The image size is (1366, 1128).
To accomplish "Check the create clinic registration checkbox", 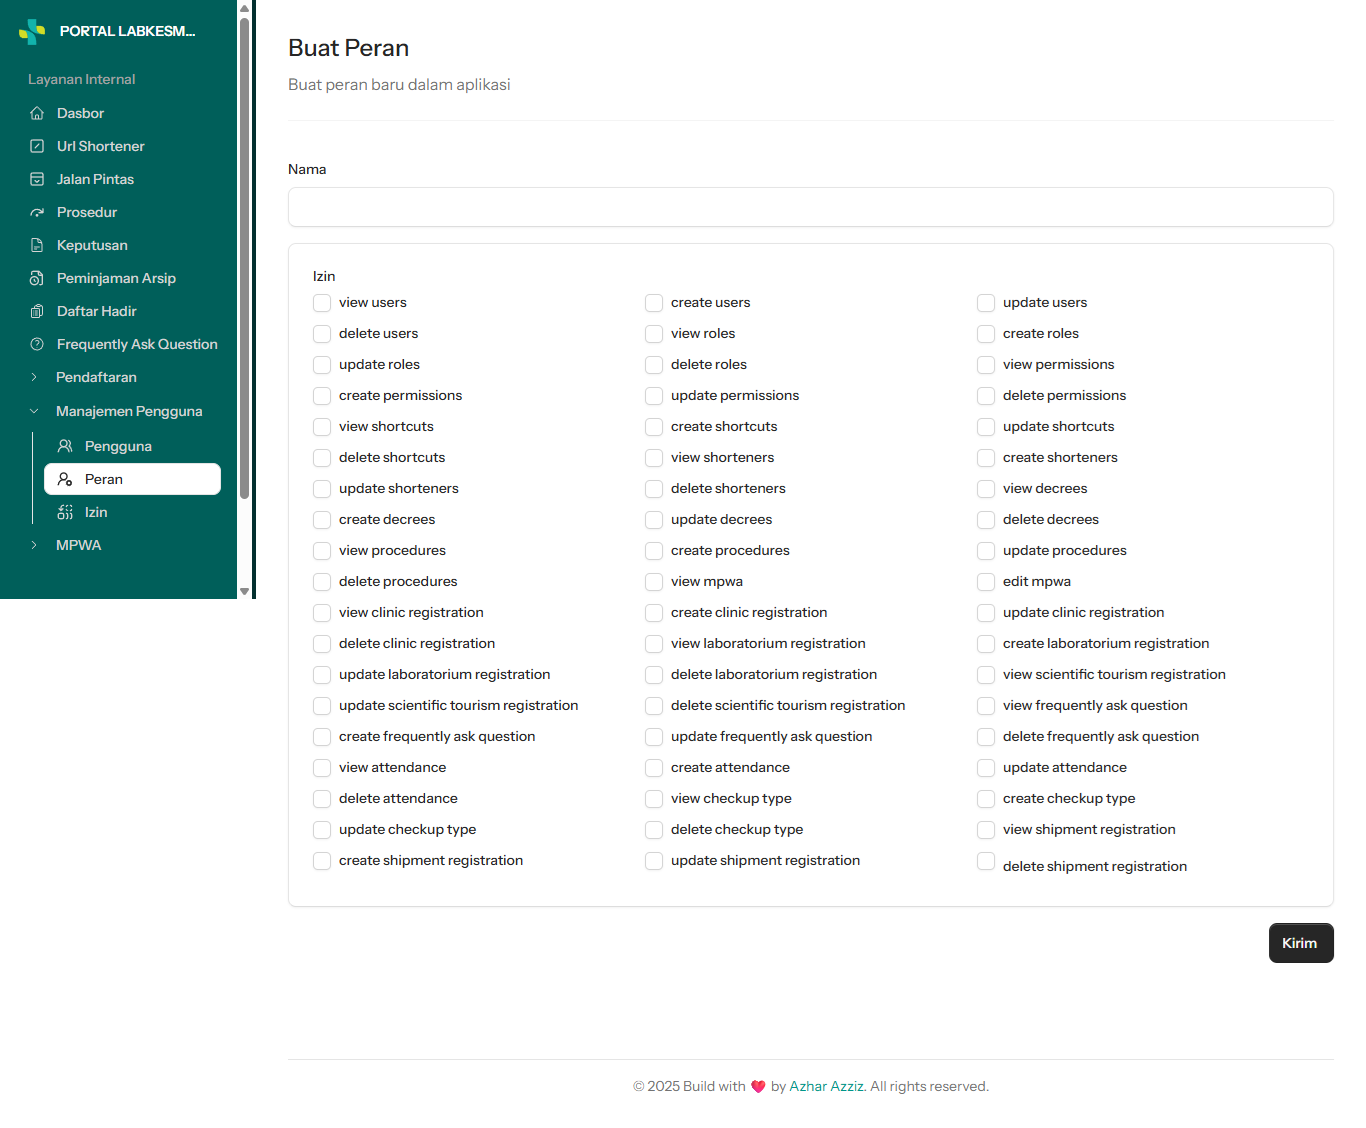I will [x=654, y=613].
